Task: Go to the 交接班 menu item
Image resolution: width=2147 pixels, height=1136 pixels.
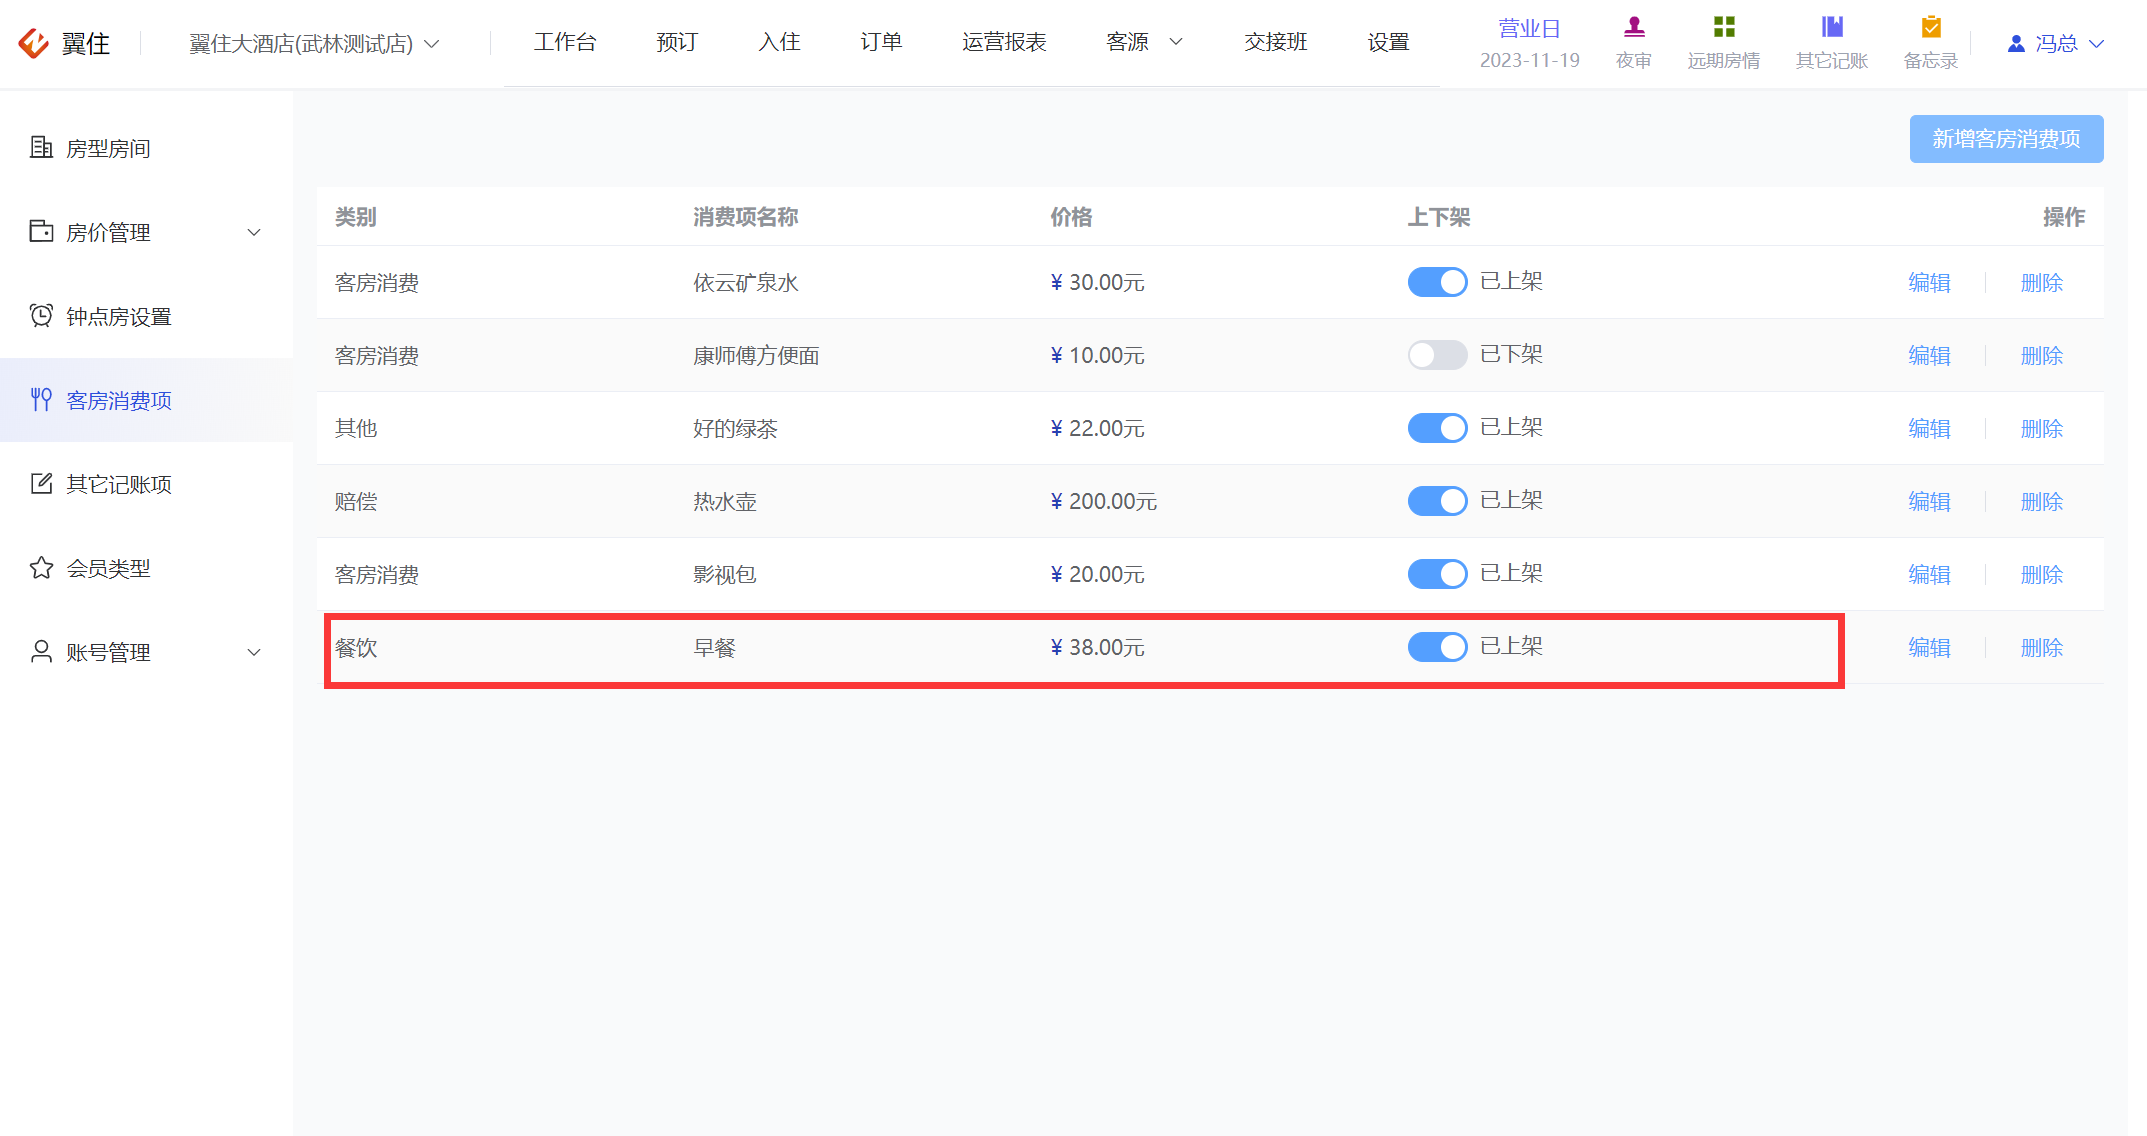Action: [x=1275, y=42]
